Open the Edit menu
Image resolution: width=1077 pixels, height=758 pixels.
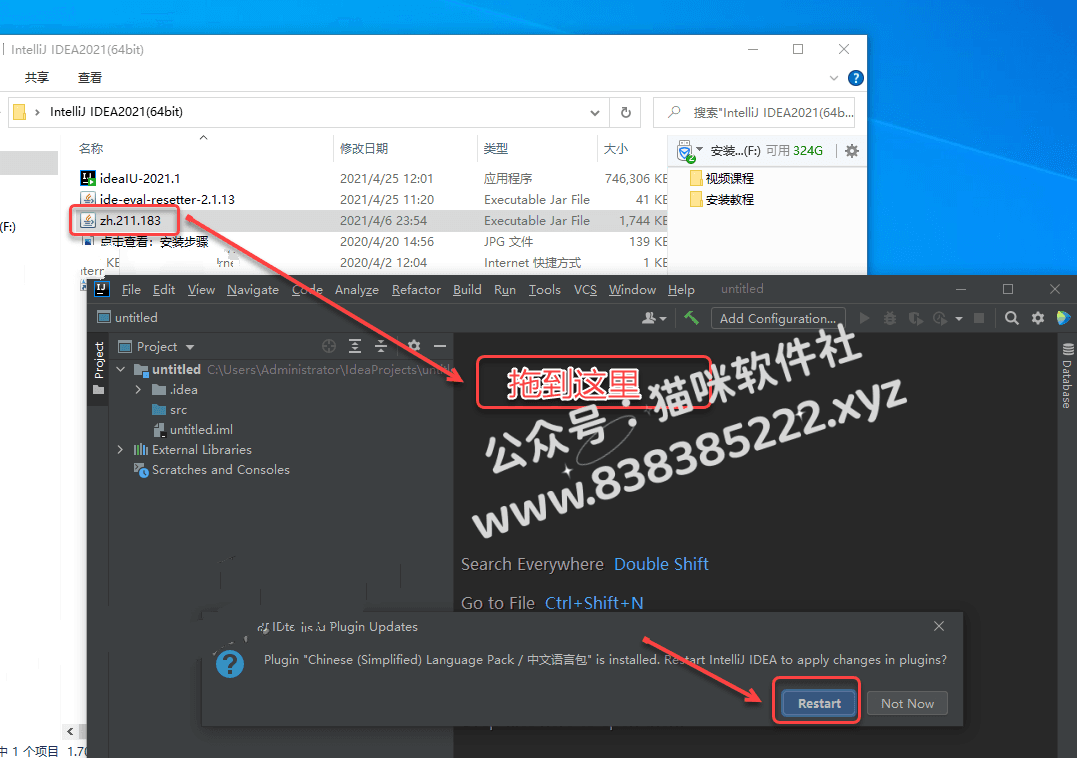(x=163, y=290)
